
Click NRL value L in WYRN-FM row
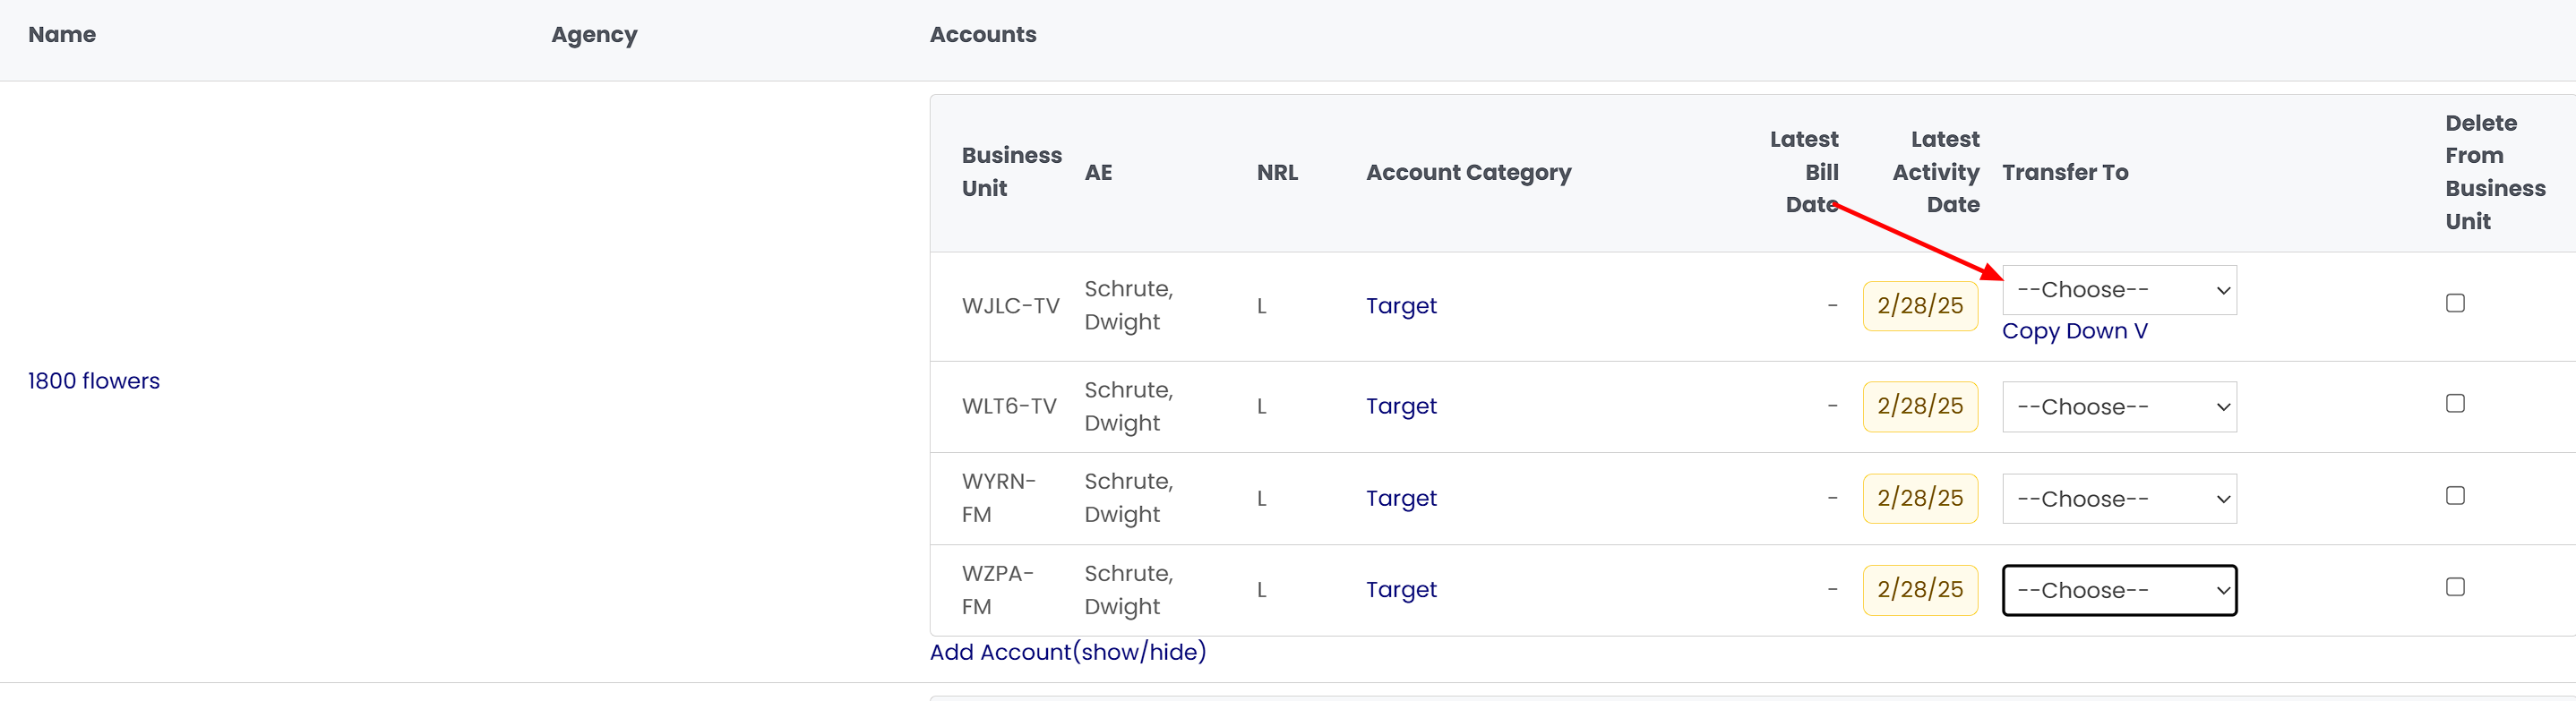[x=1262, y=498]
